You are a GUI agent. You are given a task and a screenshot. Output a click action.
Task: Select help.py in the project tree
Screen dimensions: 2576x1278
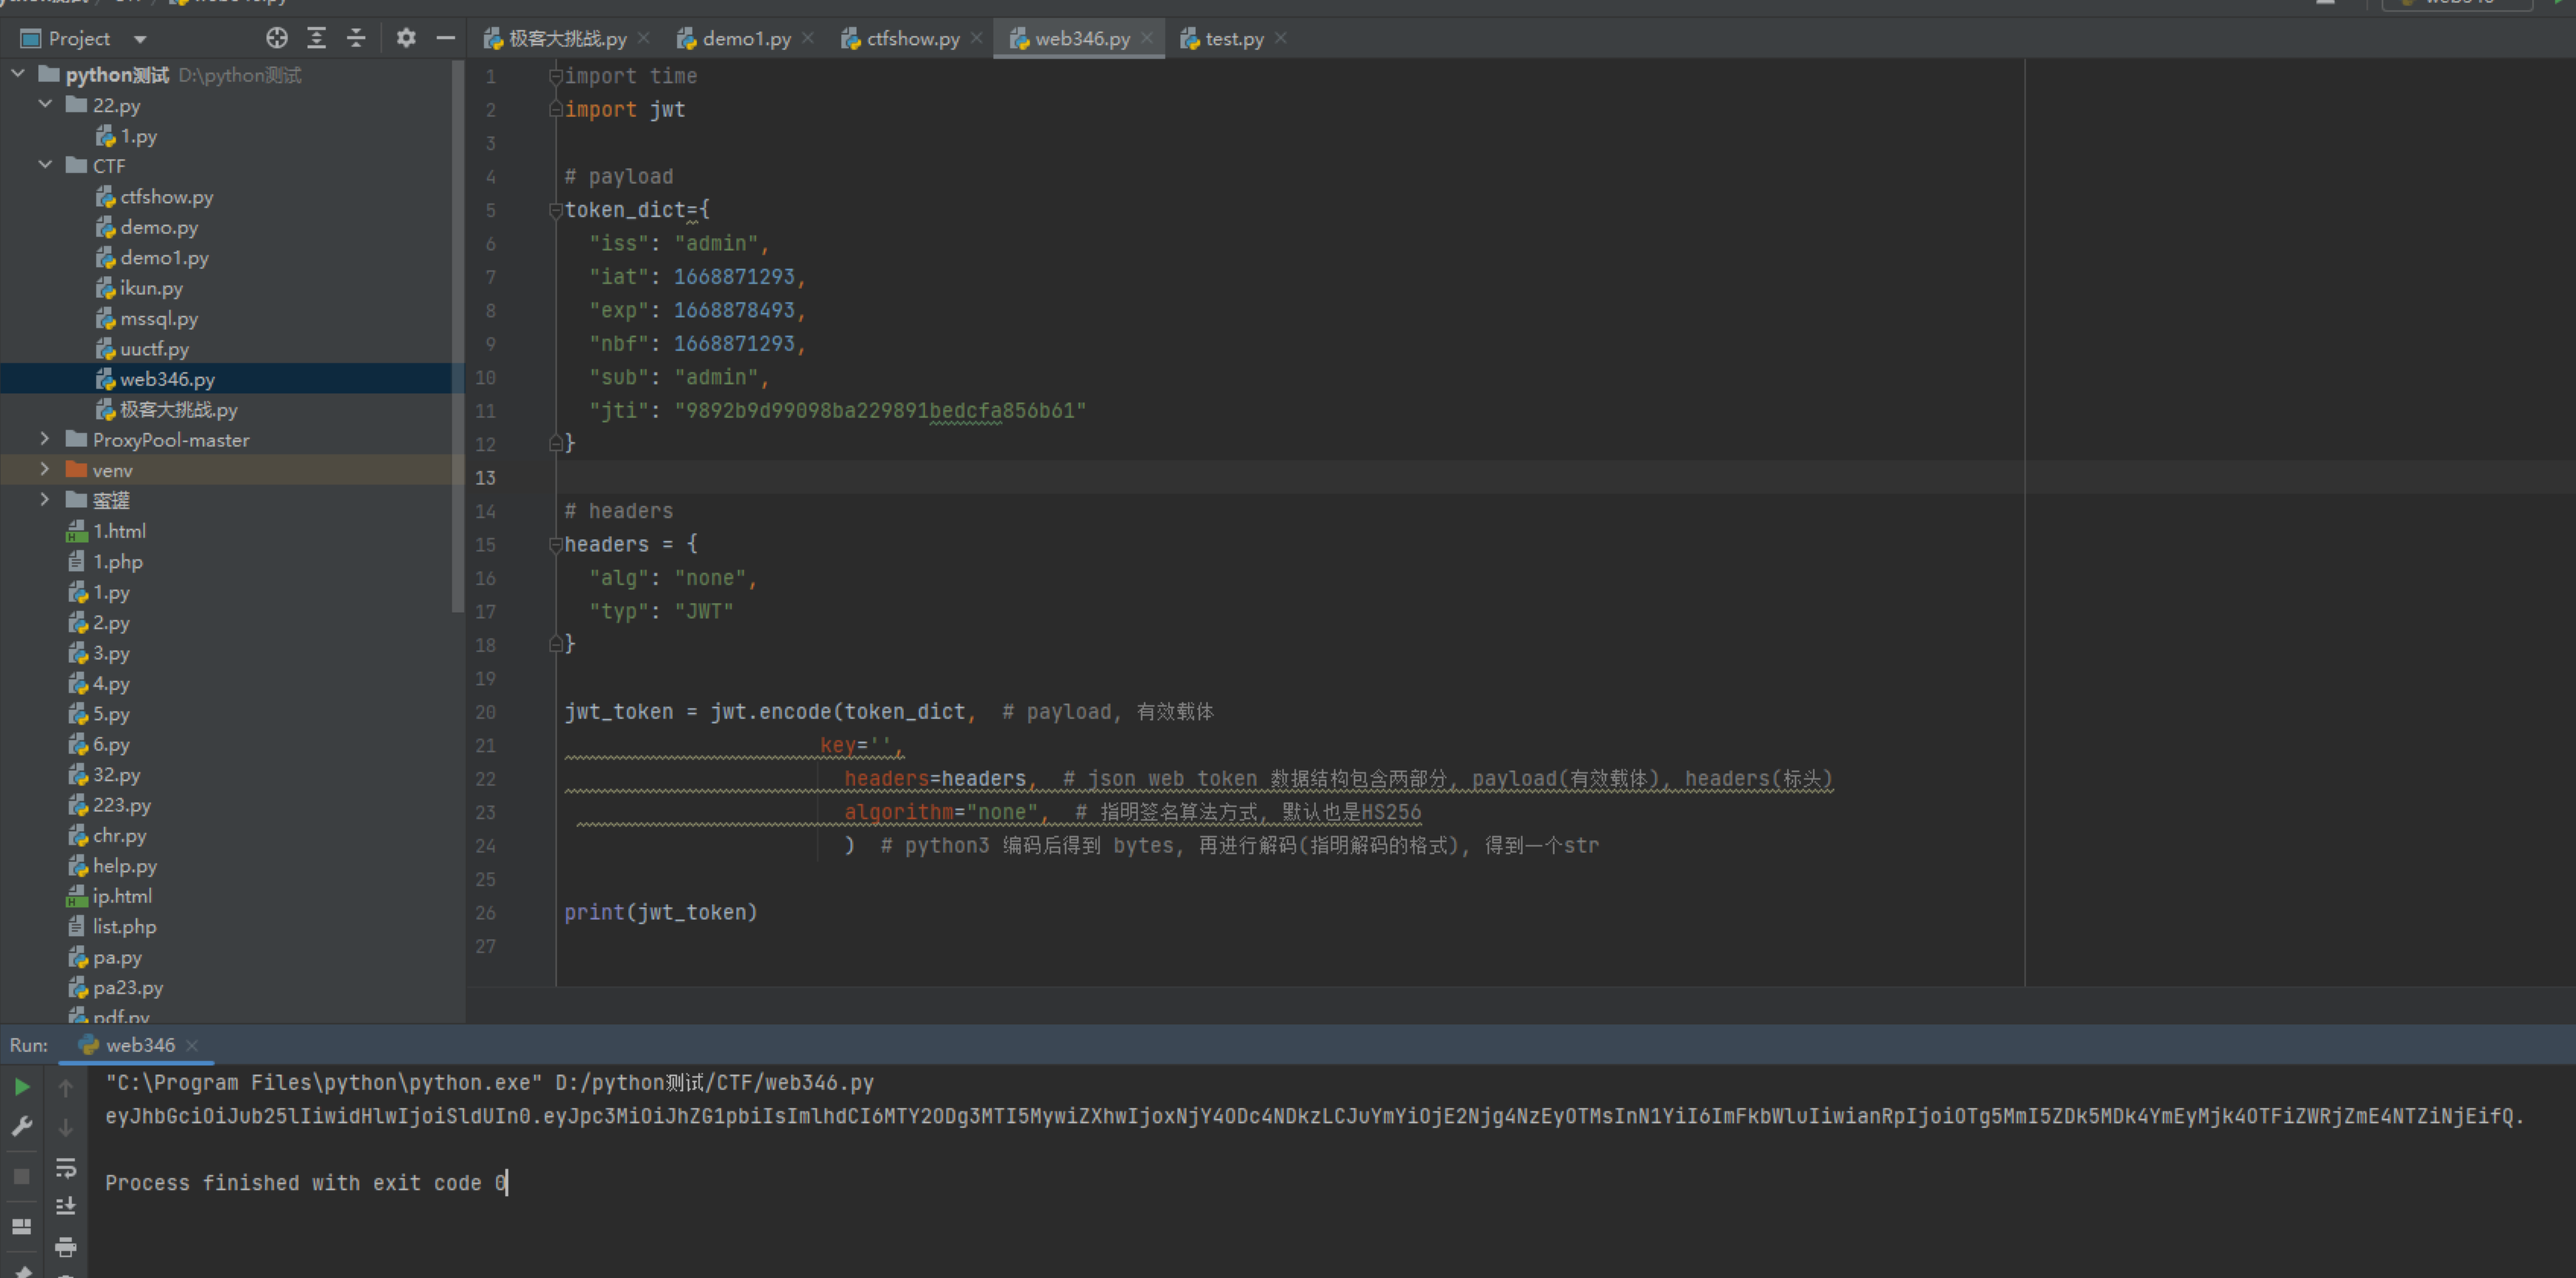coord(113,865)
